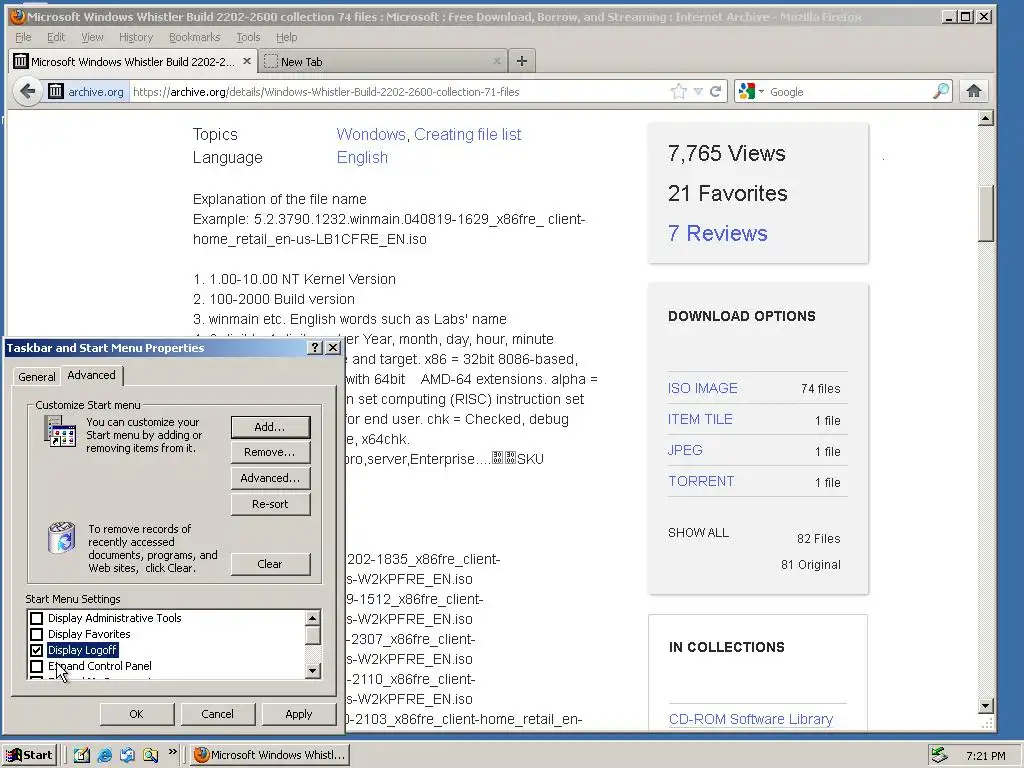Open the Bookmarks menu

[x=195, y=37]
